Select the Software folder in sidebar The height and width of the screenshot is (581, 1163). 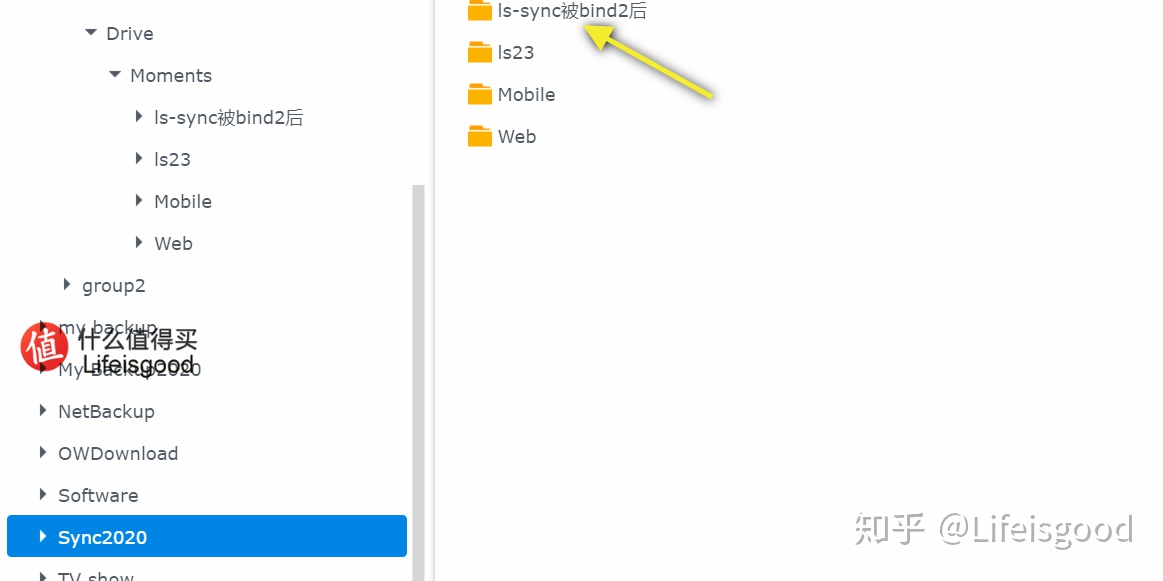(98, 496)
